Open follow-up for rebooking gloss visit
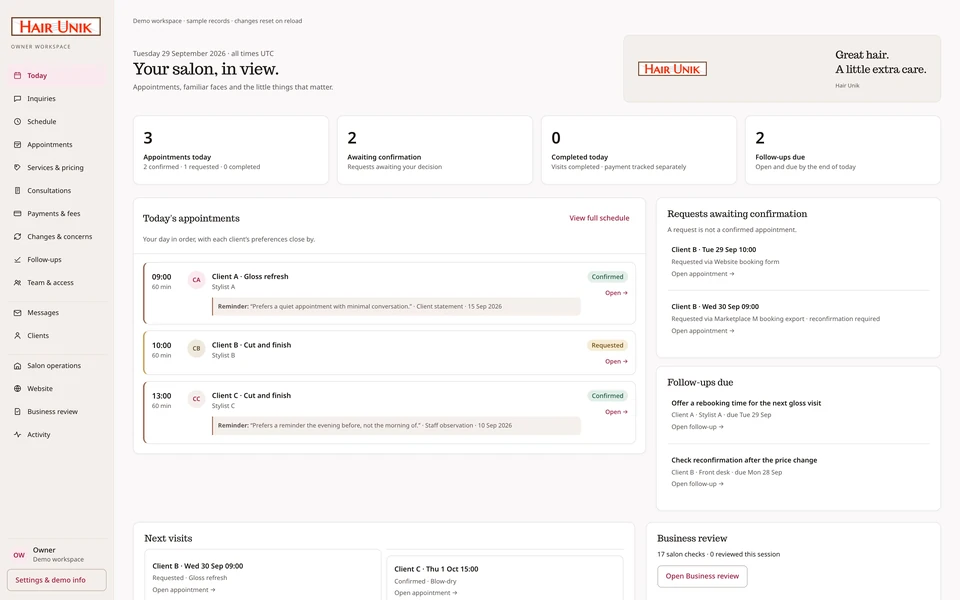Image resolution: width=960 pixels, height=600 pixels. tap(697, 427)
